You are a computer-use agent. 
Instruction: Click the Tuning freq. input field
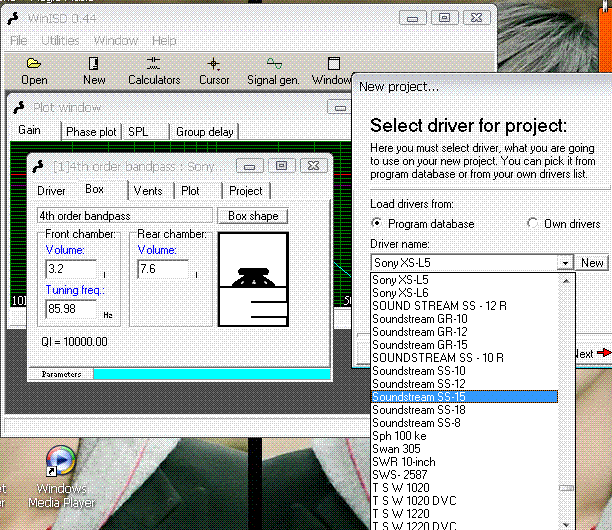(71, 309)
